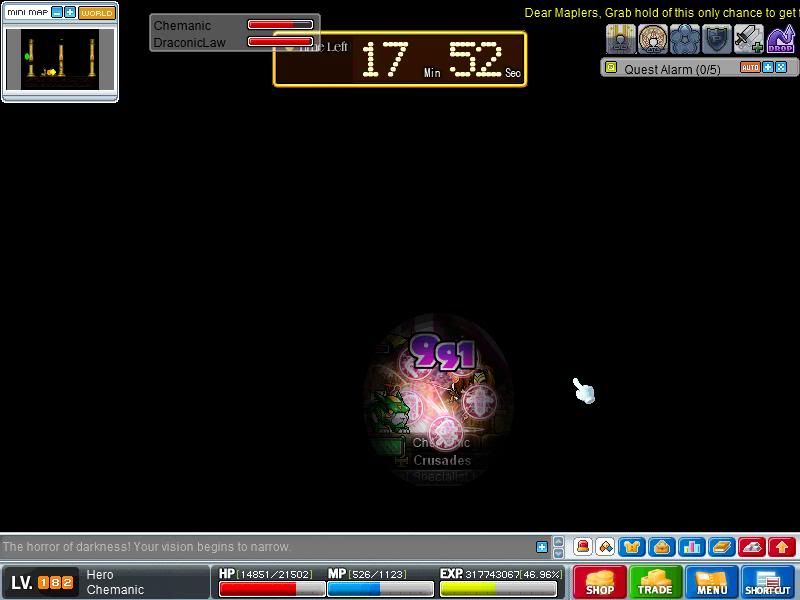Click the orange and blue tag icon
The image size is (800, 600).
pos(606,547)
